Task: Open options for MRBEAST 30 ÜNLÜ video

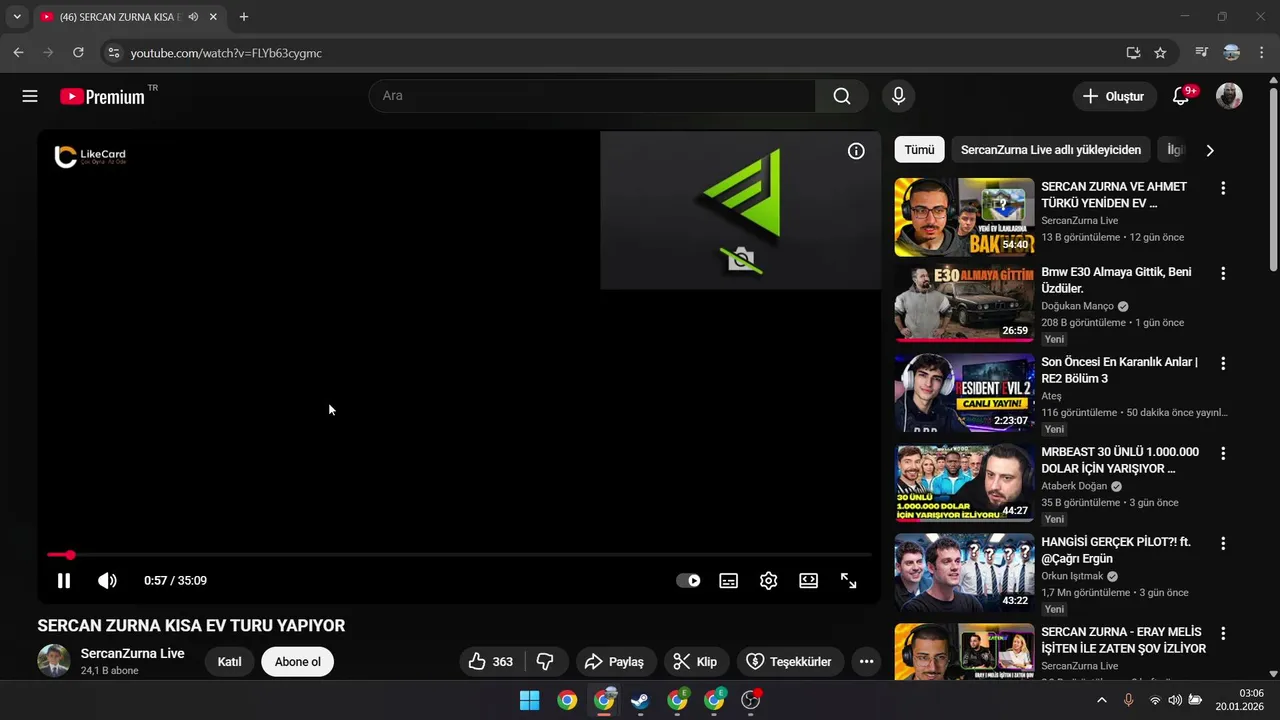Action: click(1222, 453)
